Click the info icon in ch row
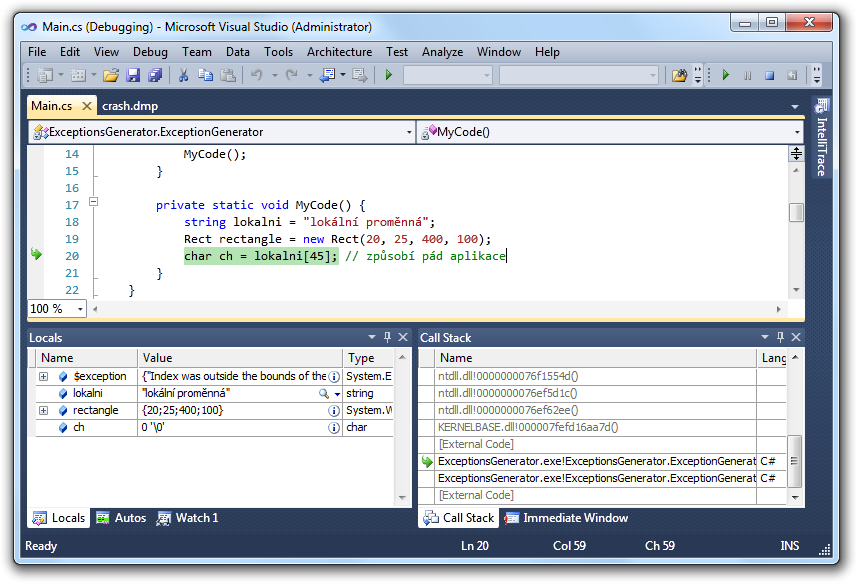Viewport: 857px width, 584px height. tap(333, 428)
